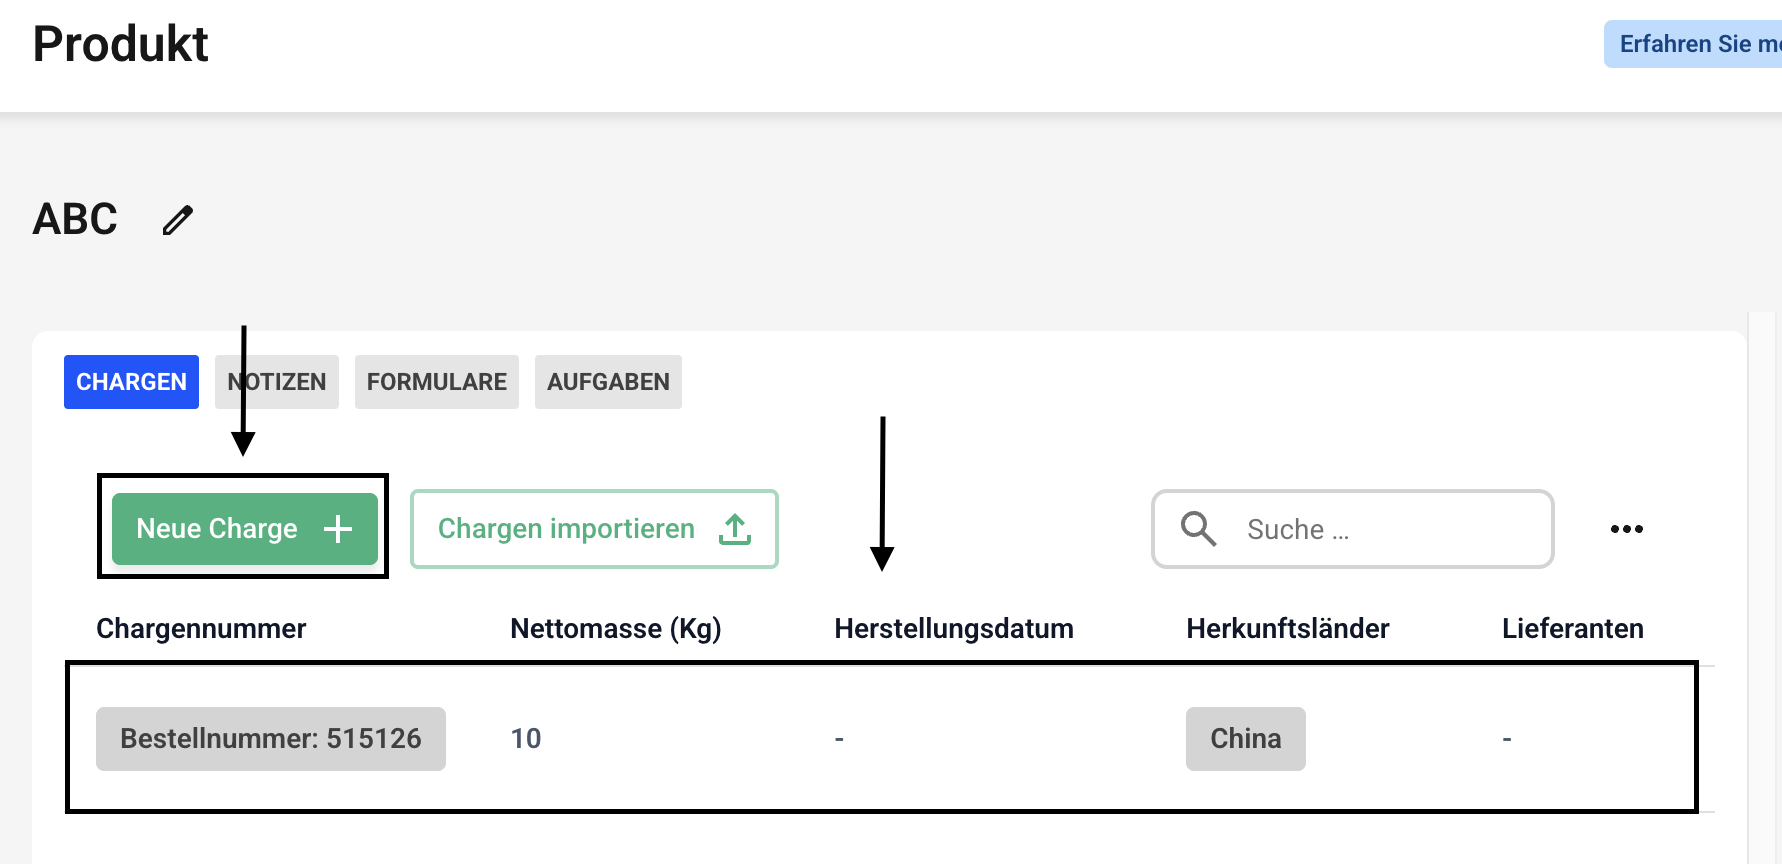Screen dimensions: 1782x864
Task: Open the NOTIZEN tab
Action: (x=277, y=382)
